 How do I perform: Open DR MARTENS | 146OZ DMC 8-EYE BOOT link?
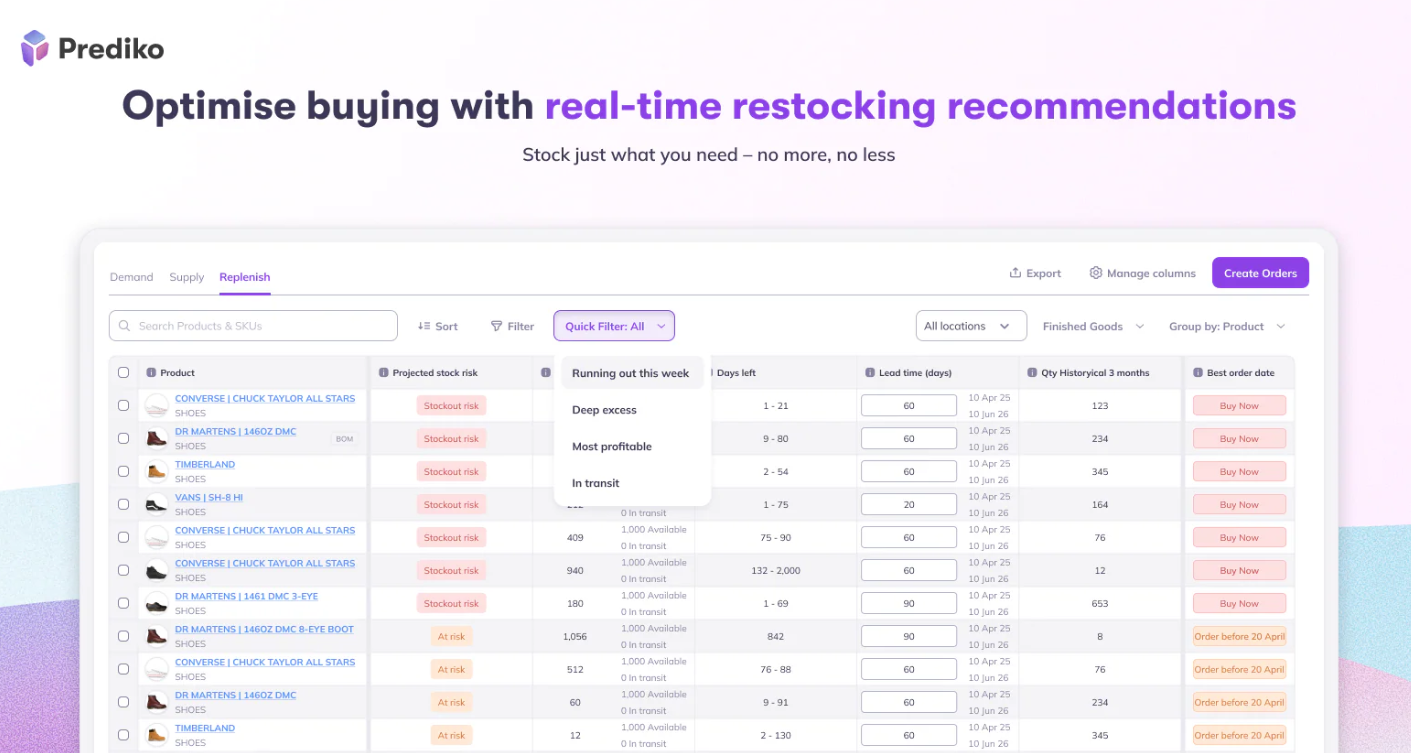[x=264, y=629]
